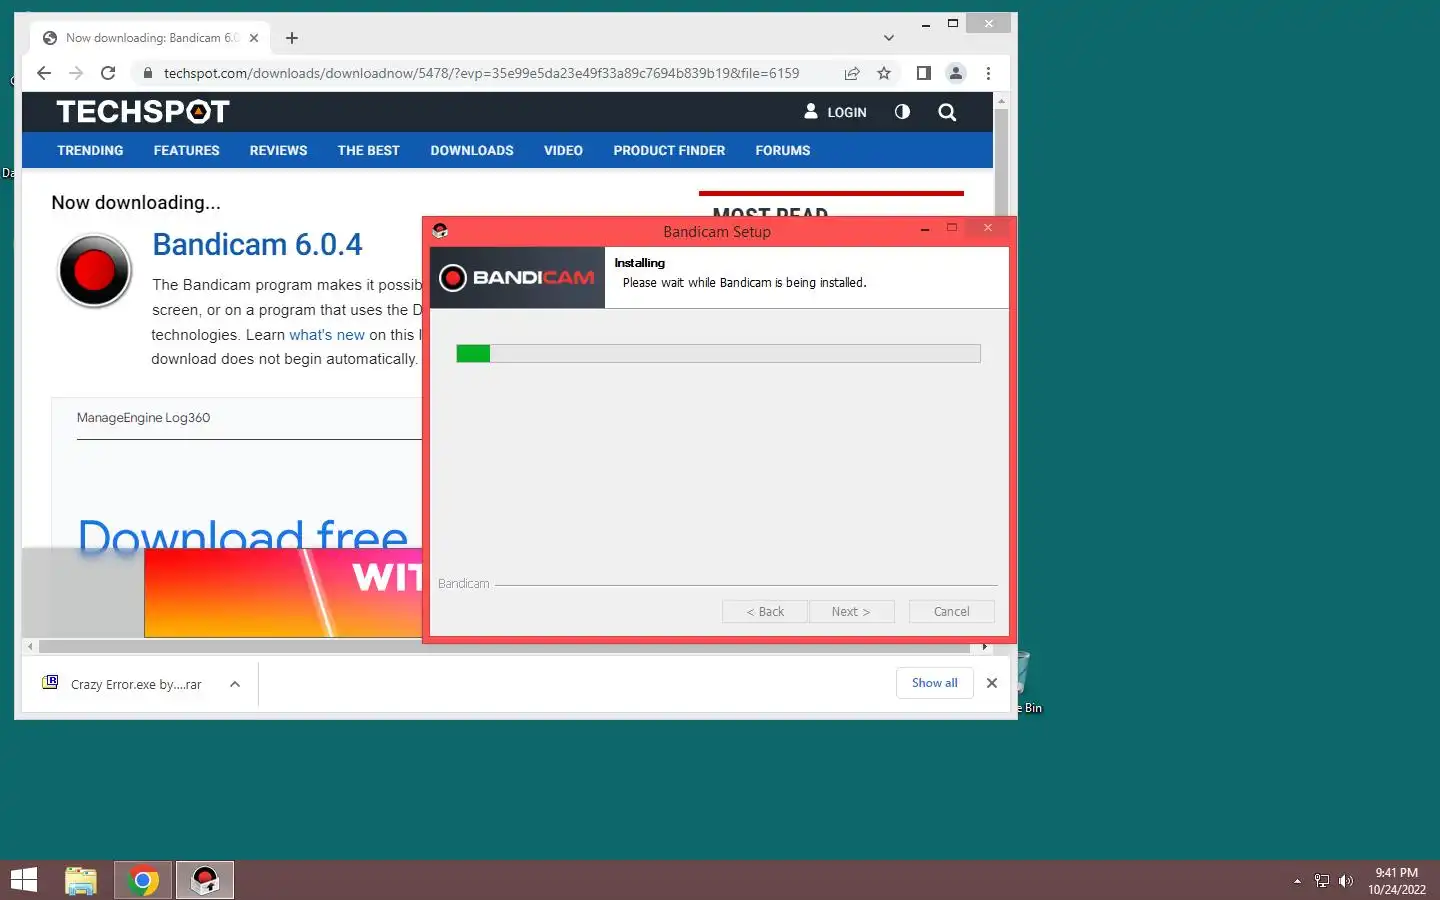
Task: Click the network tray icon
Action: (1322, 881)
